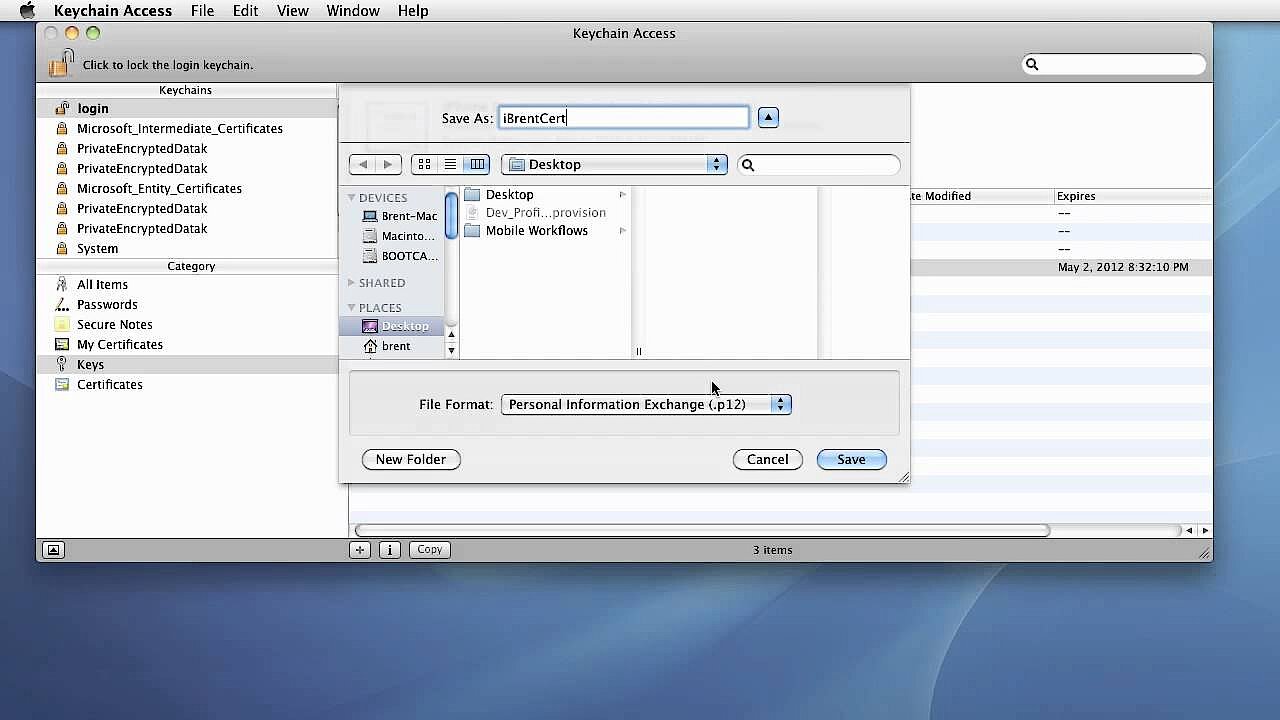Click the New Folder button
This screenshot has height=720, width=1280.
pyautogui.click(x=411, y=459)
